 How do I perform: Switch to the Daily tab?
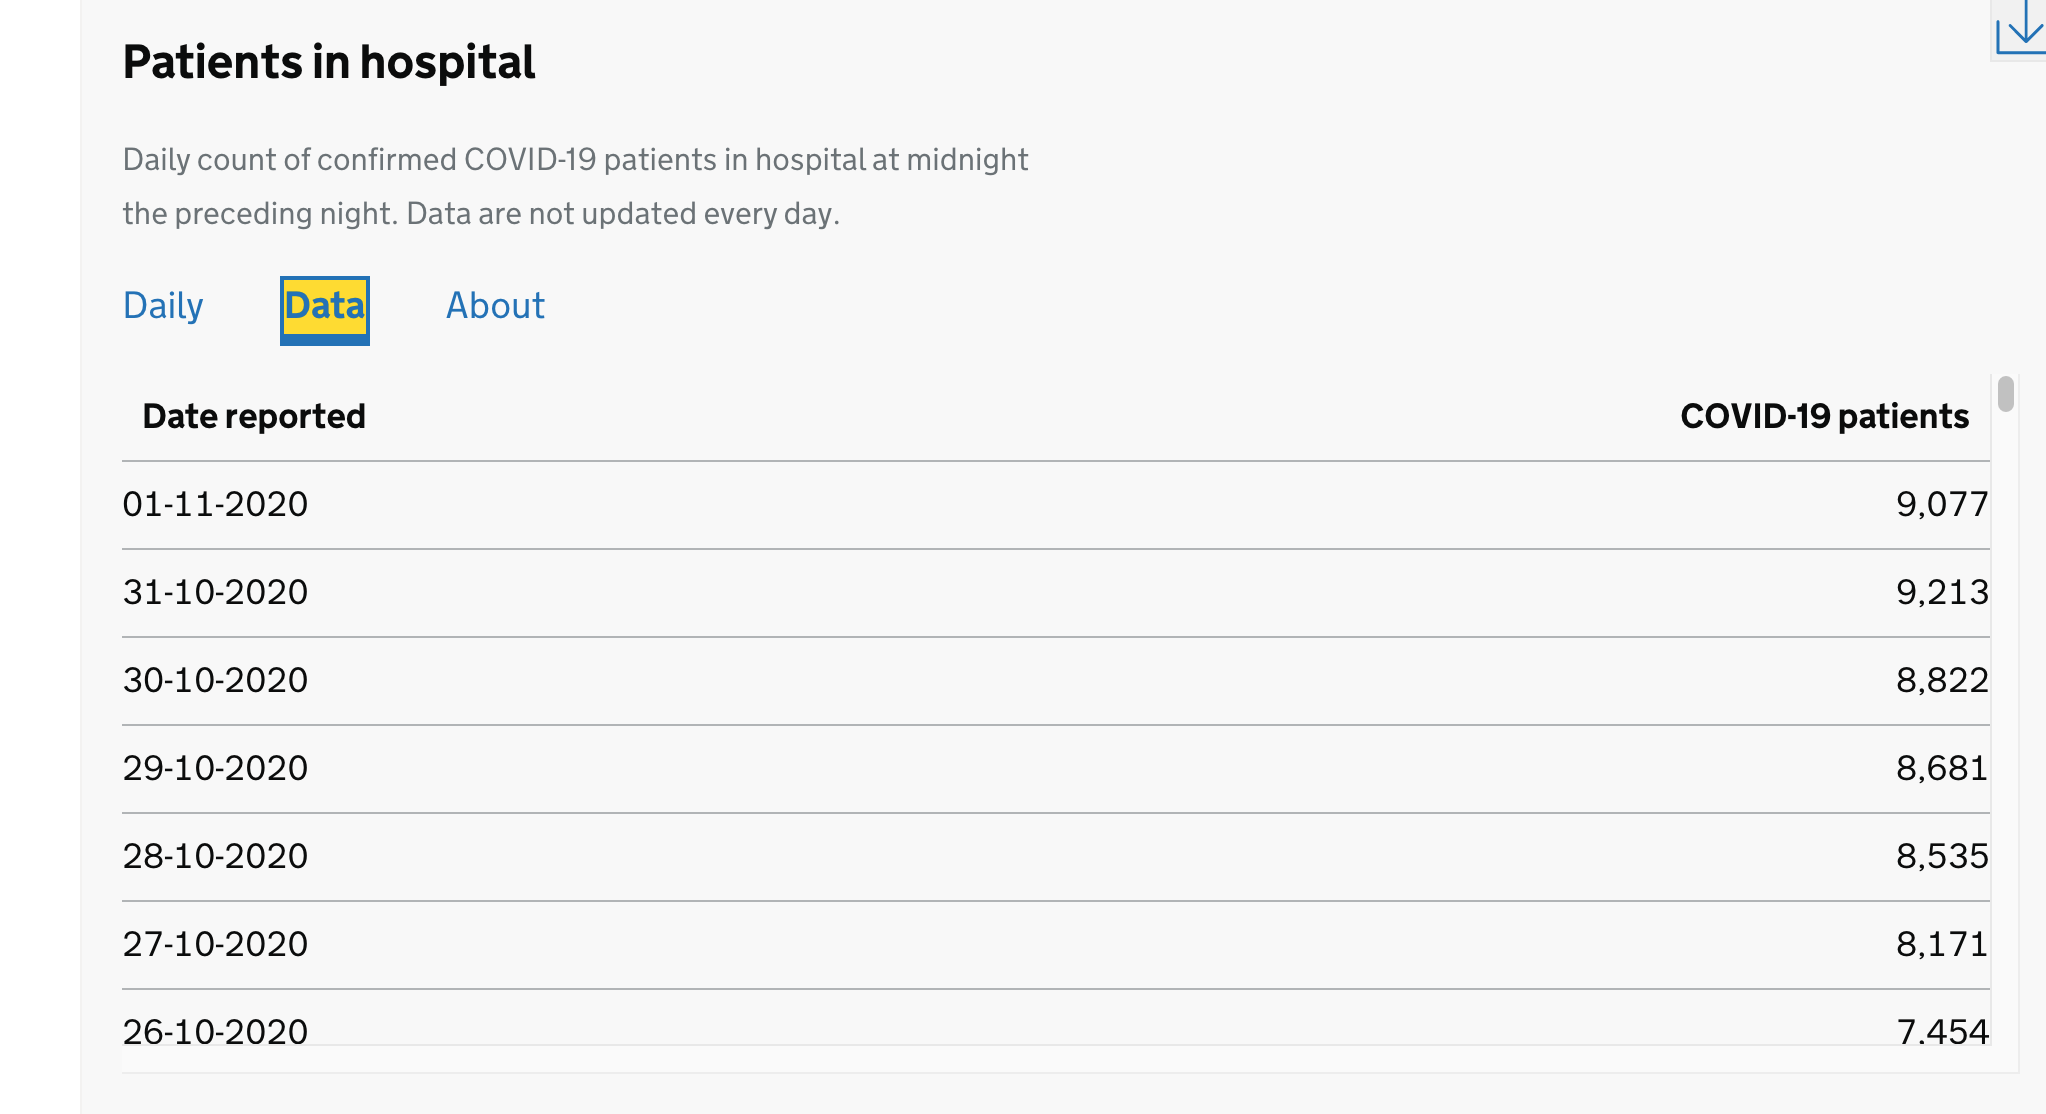click(163, 306)
